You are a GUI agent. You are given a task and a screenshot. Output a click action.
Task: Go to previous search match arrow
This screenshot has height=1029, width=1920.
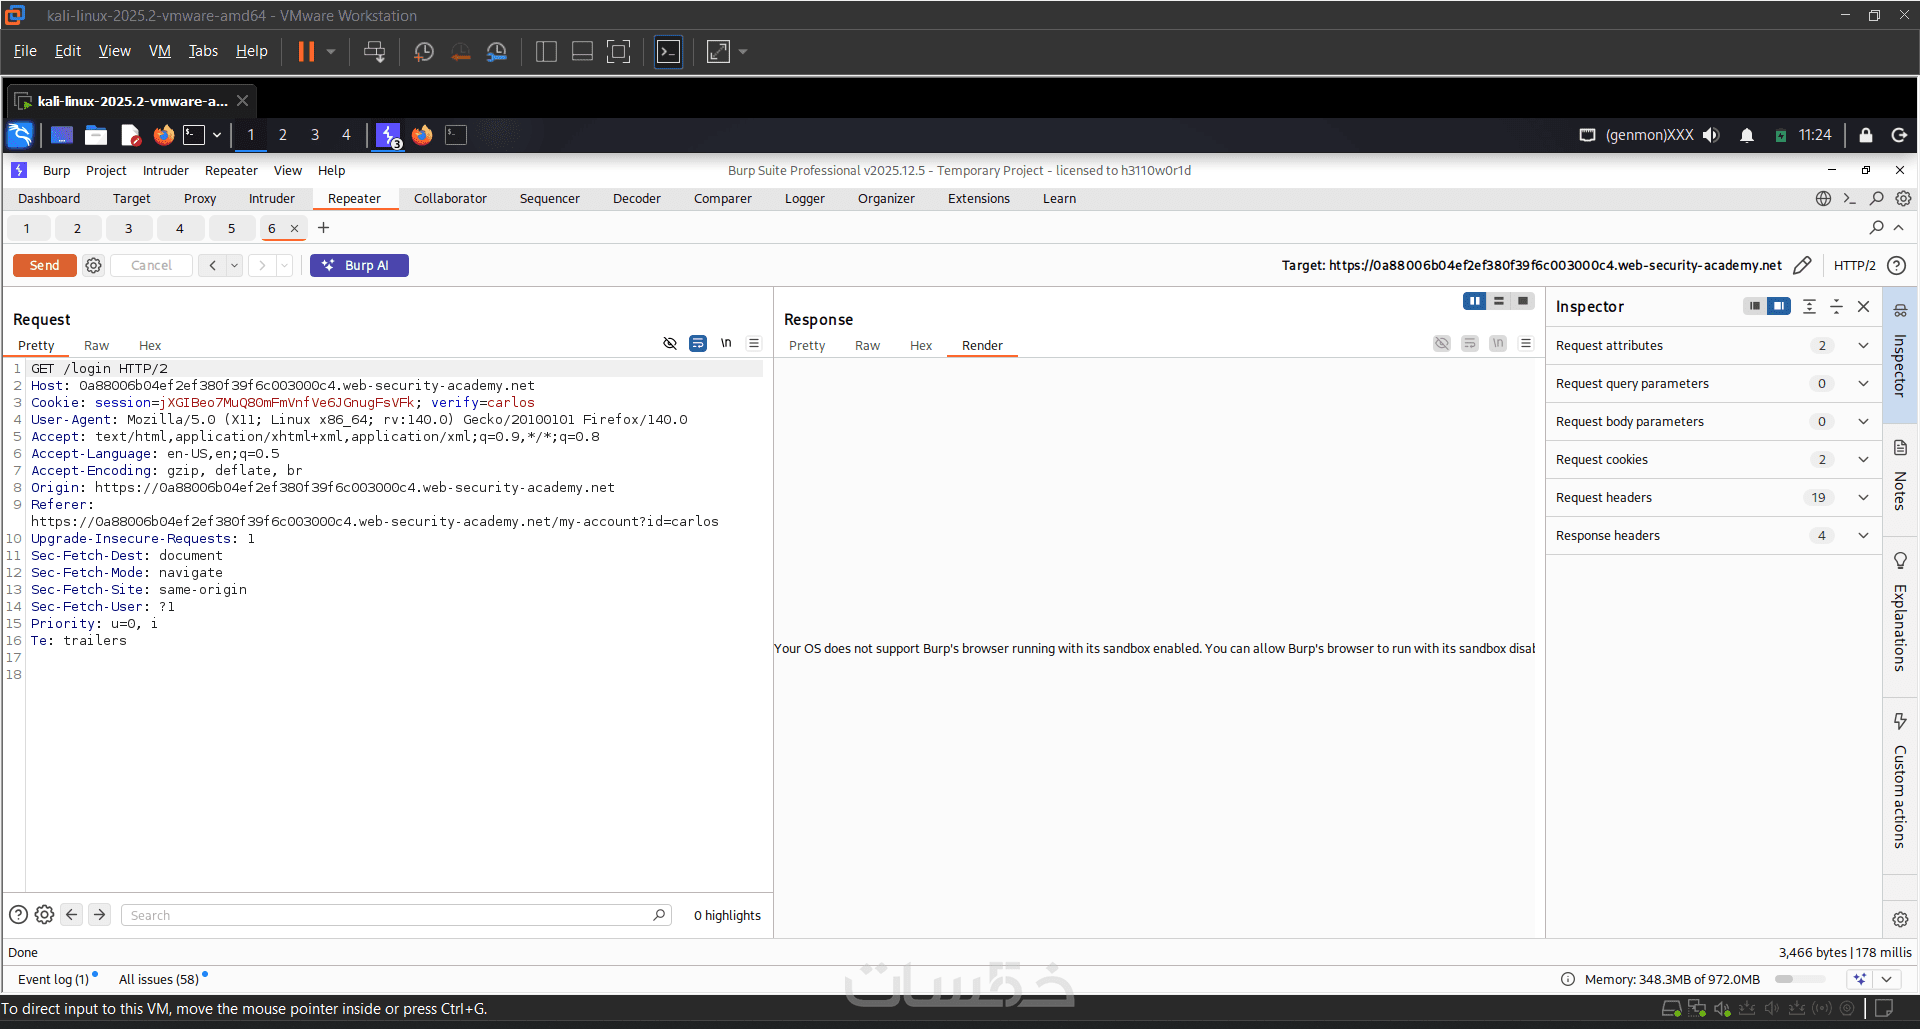[72, 914]
